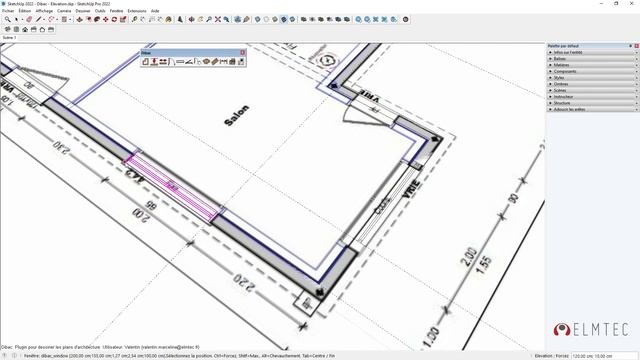Open the Extensions menu
The width and height of the screenshot is (640, 360).
pos(137,11)
